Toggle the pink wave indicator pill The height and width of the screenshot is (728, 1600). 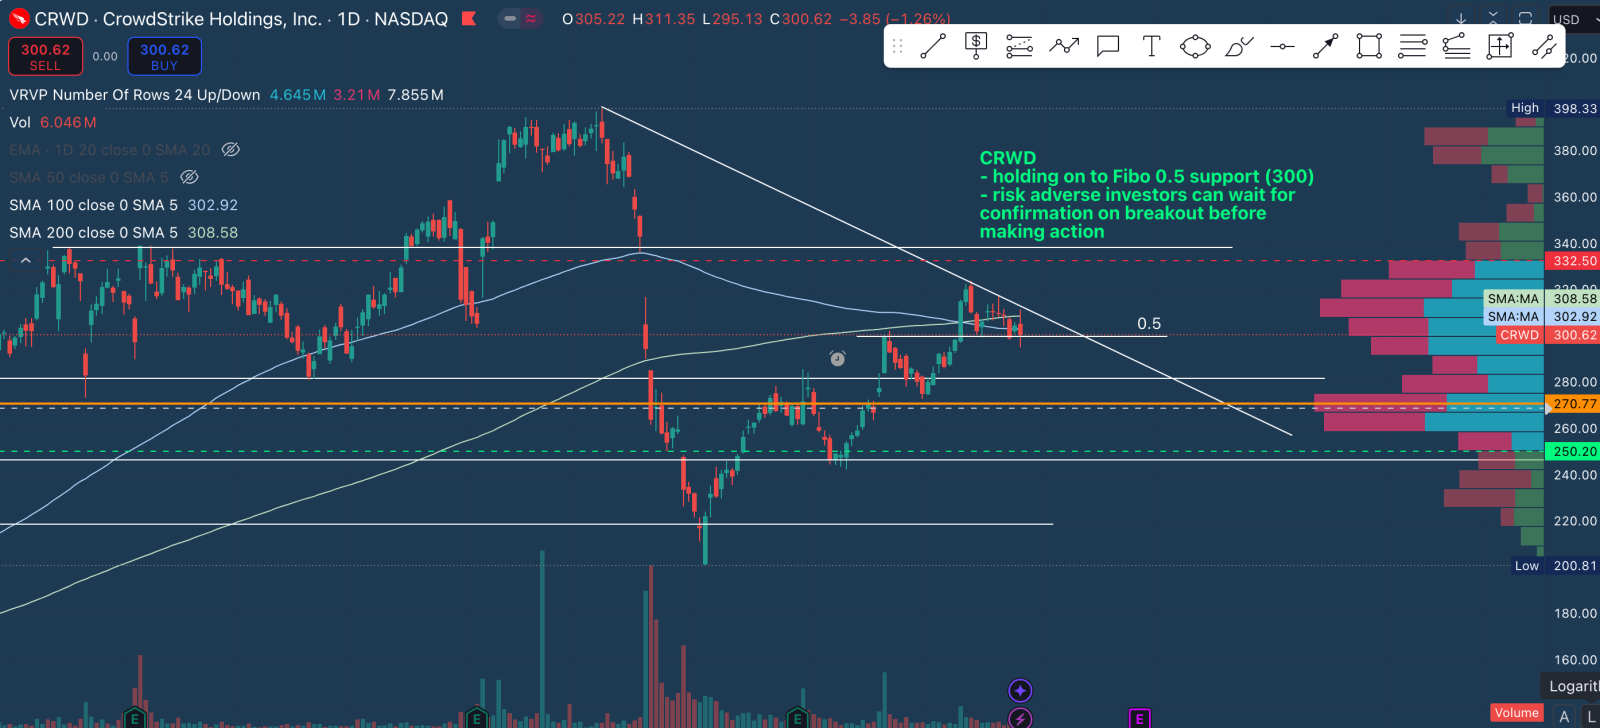click(x=531, y=19)
